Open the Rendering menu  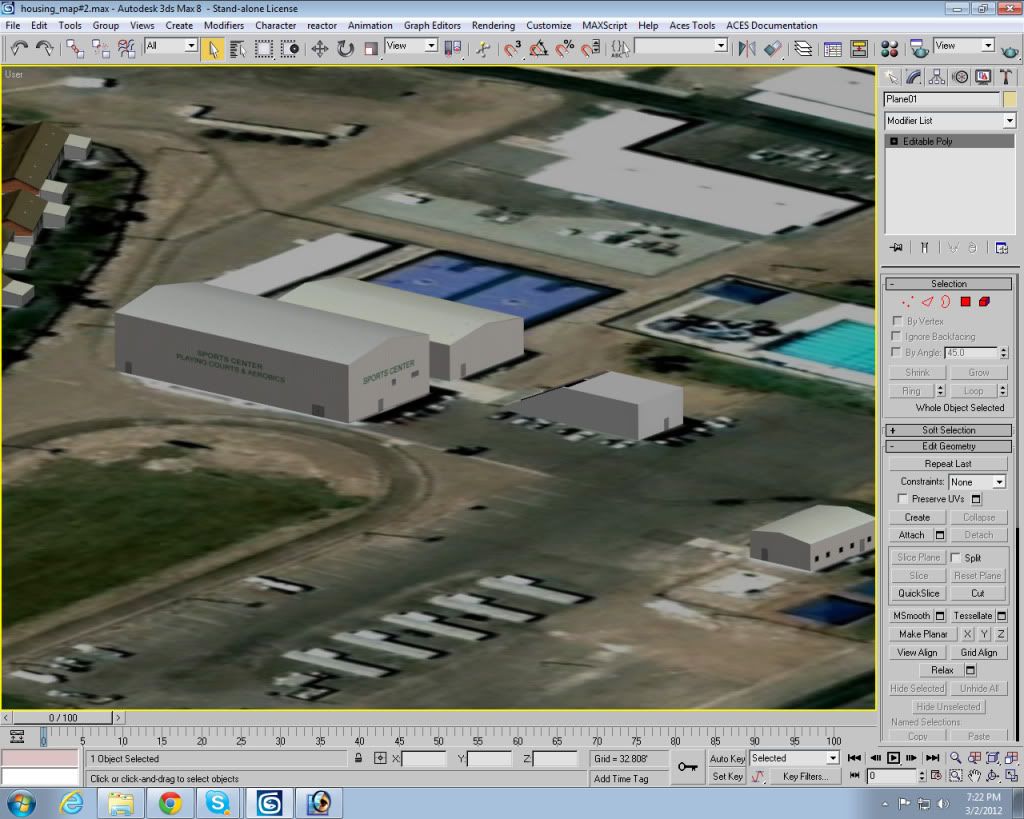point(493,25)
